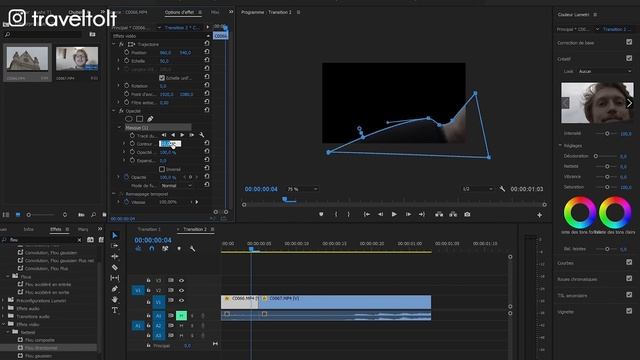The height and width of the screenshot is (360, 640).
Task: Open the Lumetri Look dropdown
Action: click(x=604, y=71)
